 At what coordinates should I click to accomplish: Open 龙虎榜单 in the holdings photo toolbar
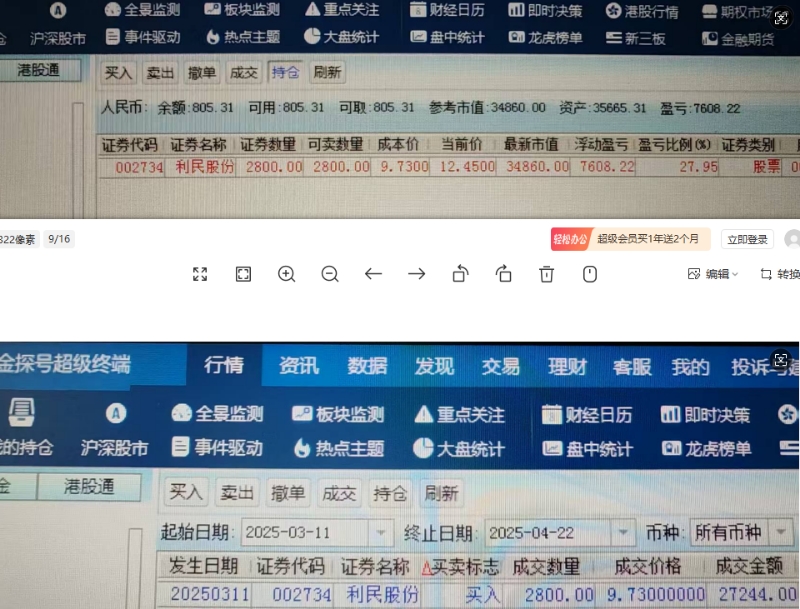[x=545, y=38]
